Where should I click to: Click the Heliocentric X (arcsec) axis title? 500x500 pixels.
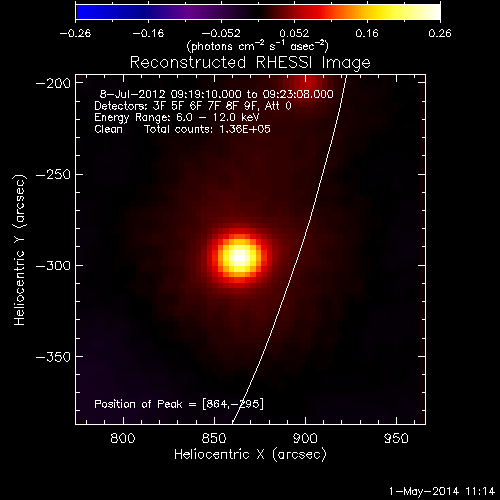click(250, 455)
